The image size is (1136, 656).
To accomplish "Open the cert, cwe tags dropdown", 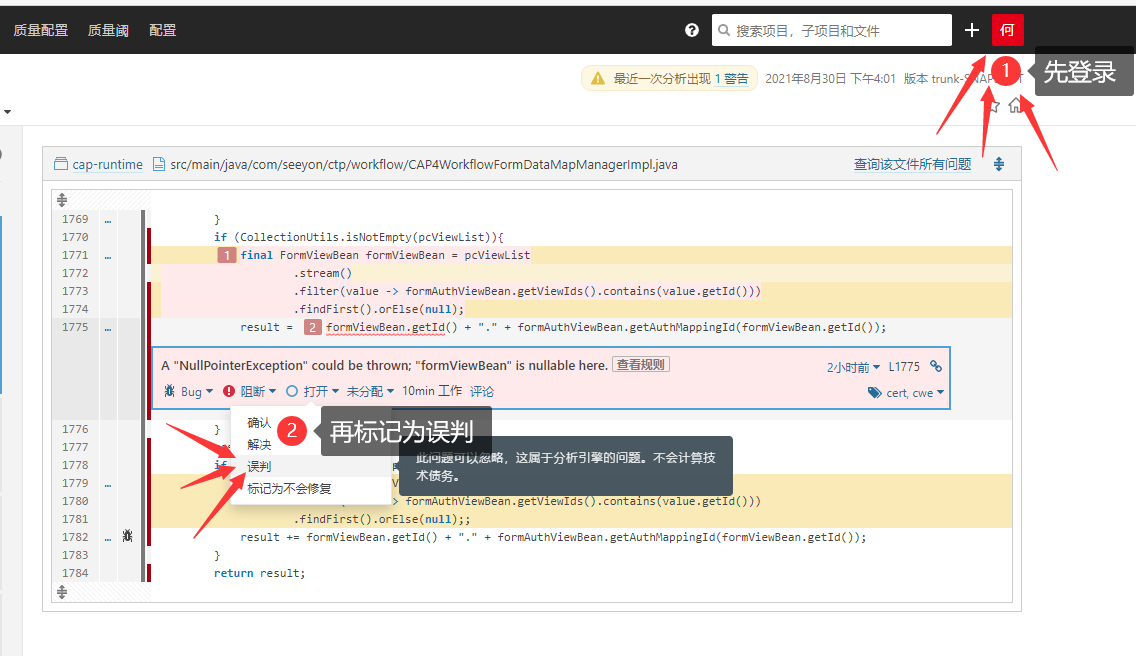I will pyautogui.click(x=907, y=393).
